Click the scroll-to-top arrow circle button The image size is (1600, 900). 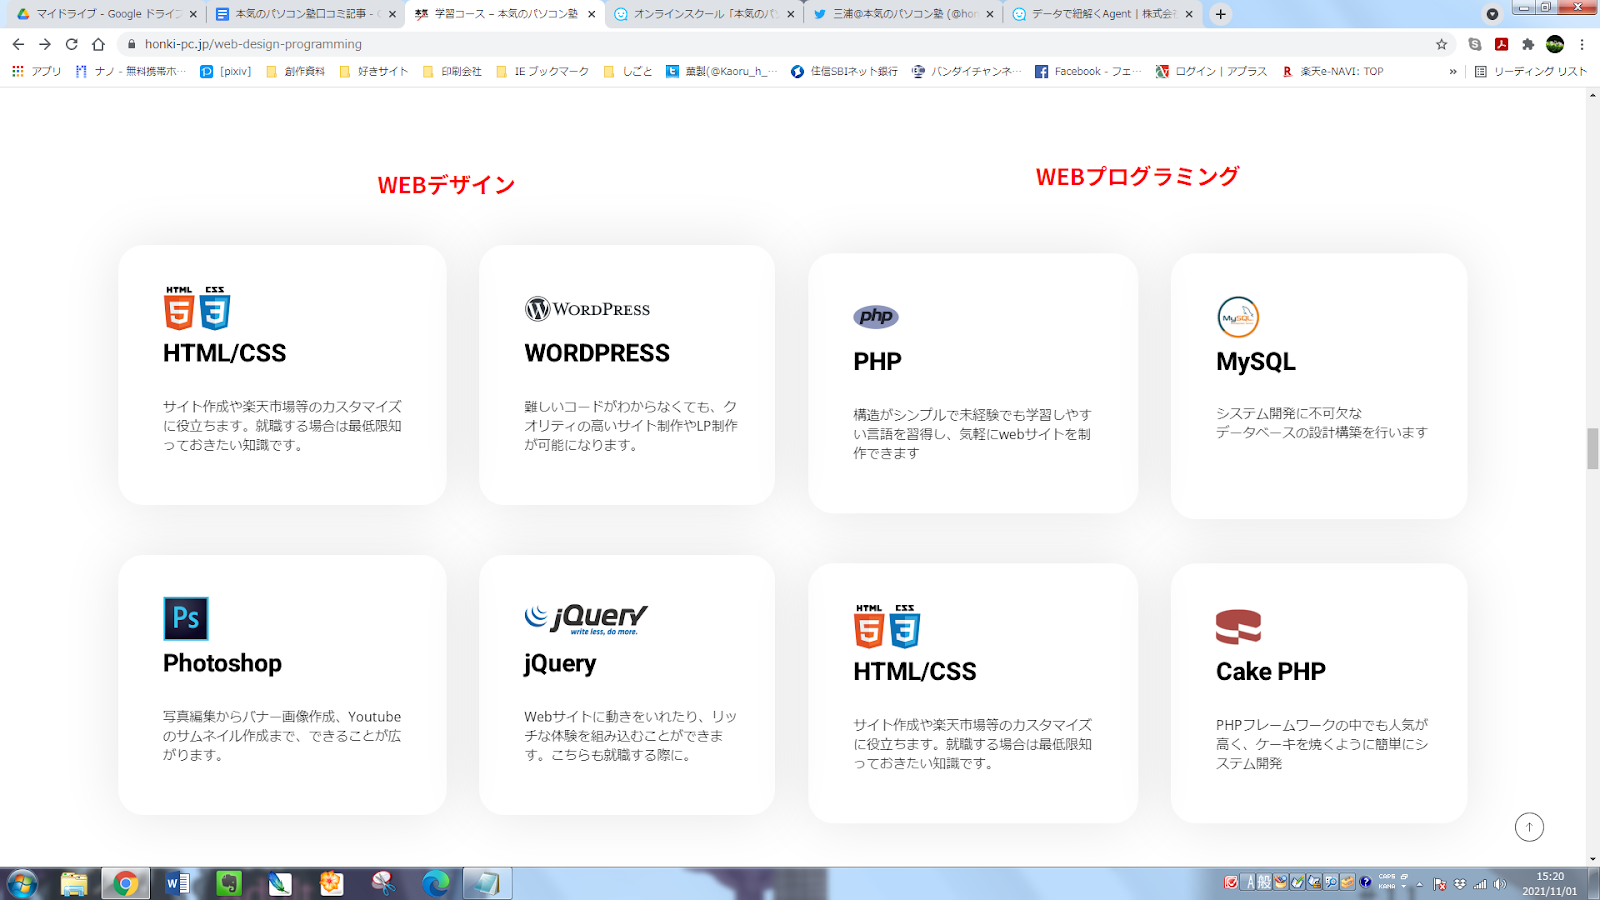pos(1529,827)
